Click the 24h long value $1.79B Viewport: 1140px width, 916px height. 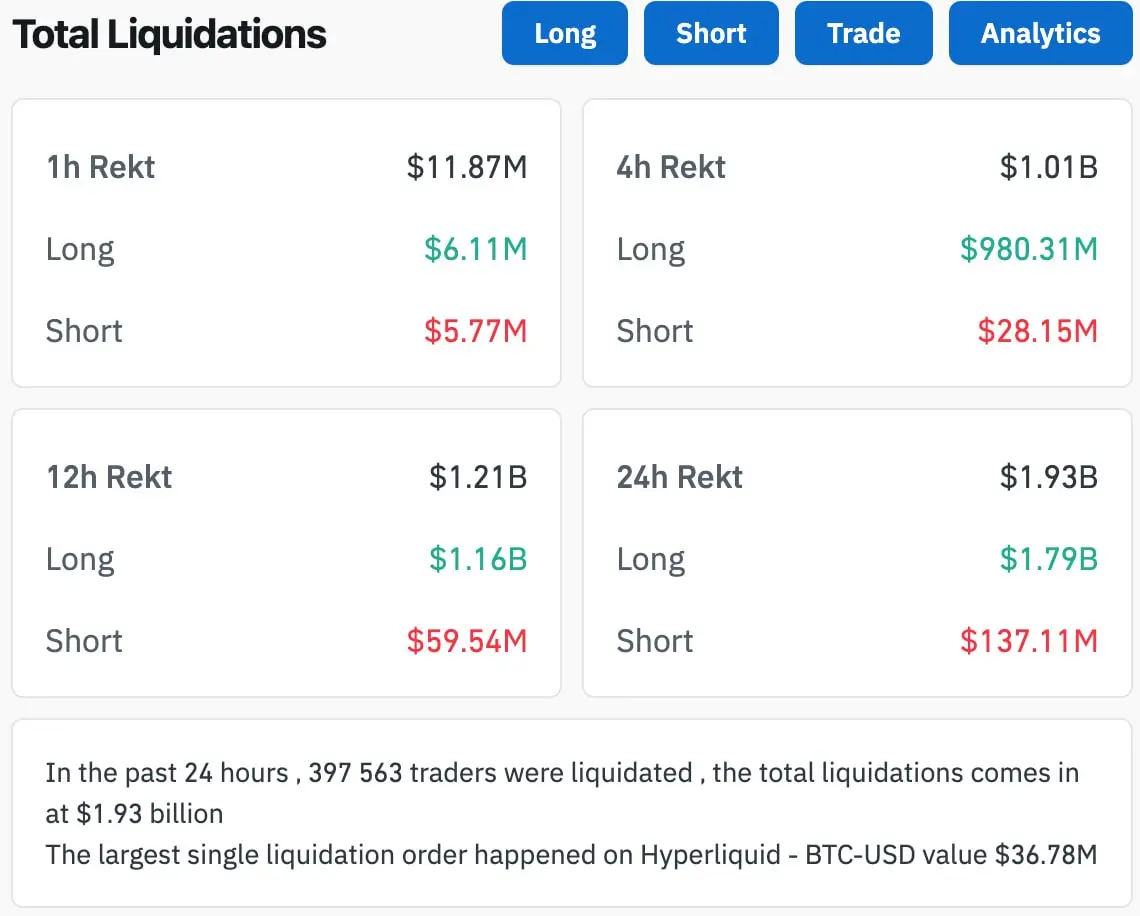pos(1048,559)
